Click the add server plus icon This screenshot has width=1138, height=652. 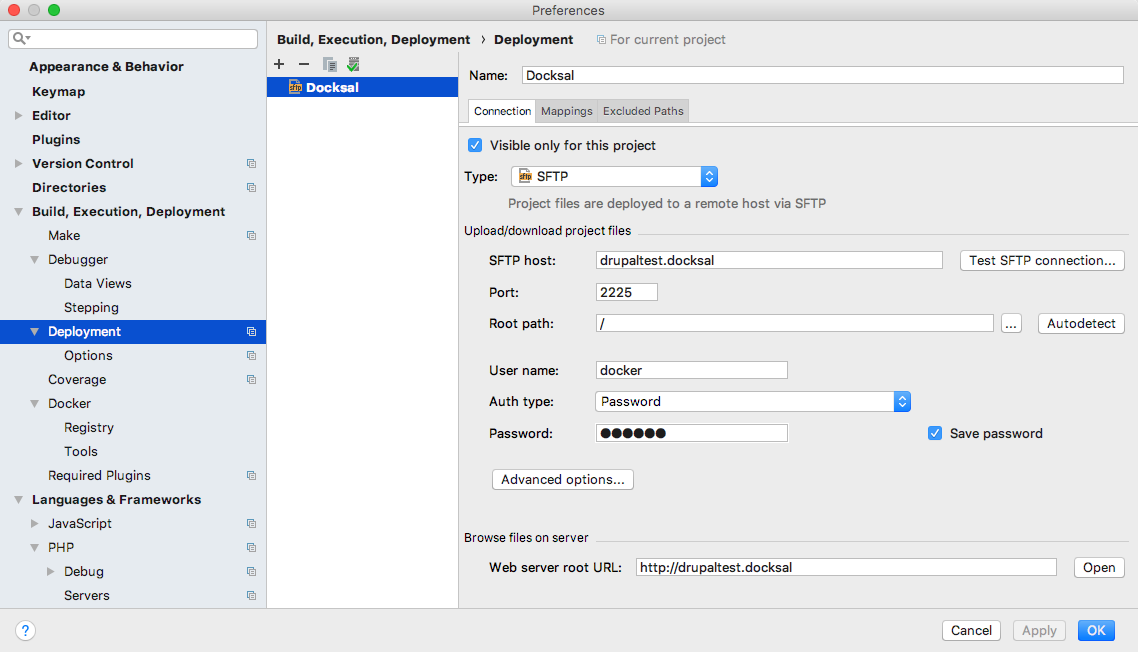(x=279, y=64)
